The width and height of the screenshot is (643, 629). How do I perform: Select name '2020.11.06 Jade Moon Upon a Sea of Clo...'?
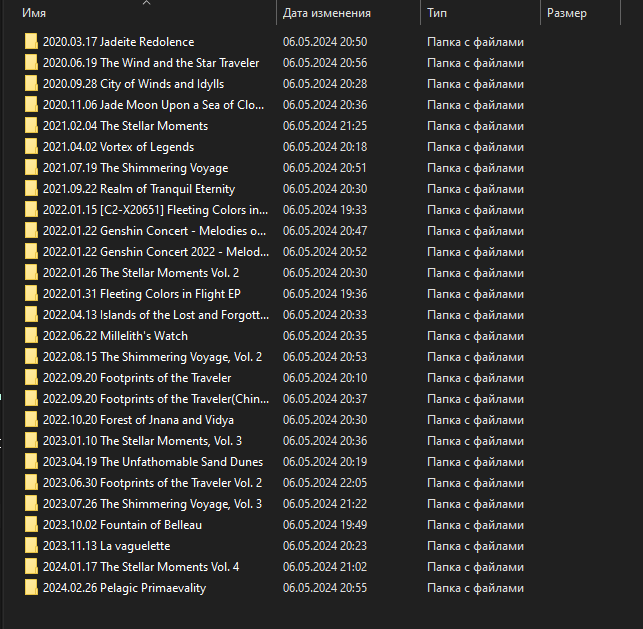pos(153,105)
